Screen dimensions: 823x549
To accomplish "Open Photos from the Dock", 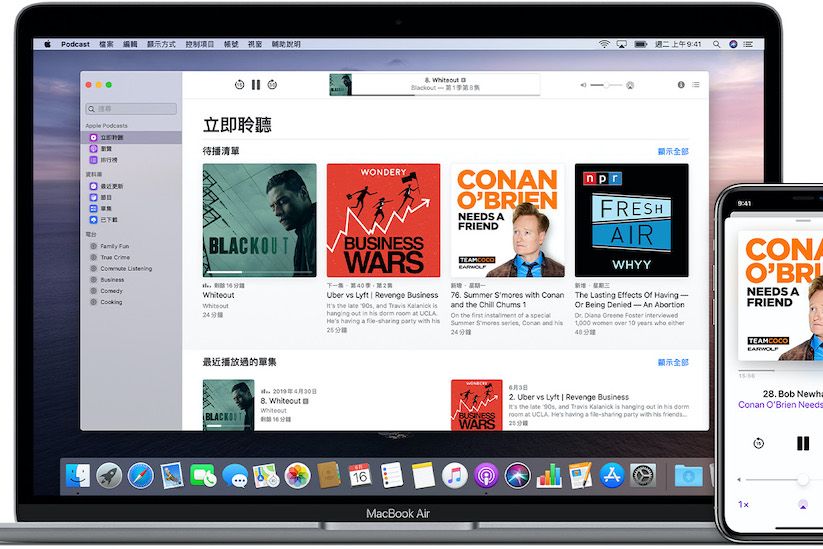I will [x=298, y=476].
